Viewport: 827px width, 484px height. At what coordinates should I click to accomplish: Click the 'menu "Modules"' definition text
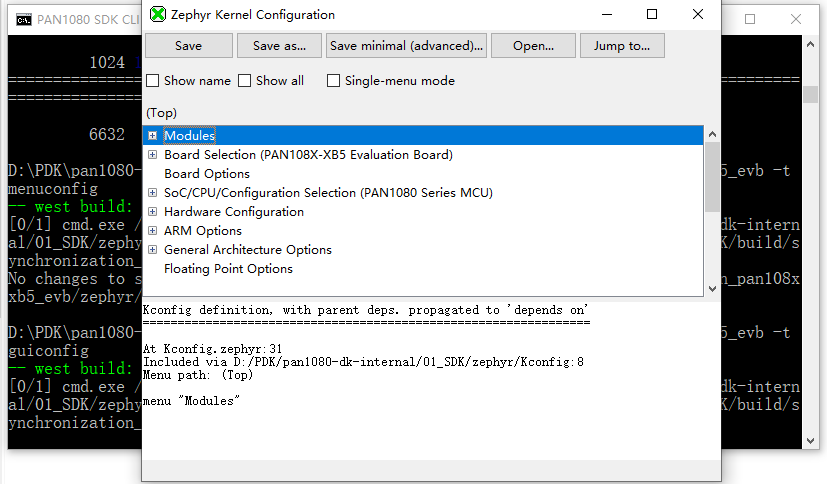pyautogui.click(x=191, y=401)
